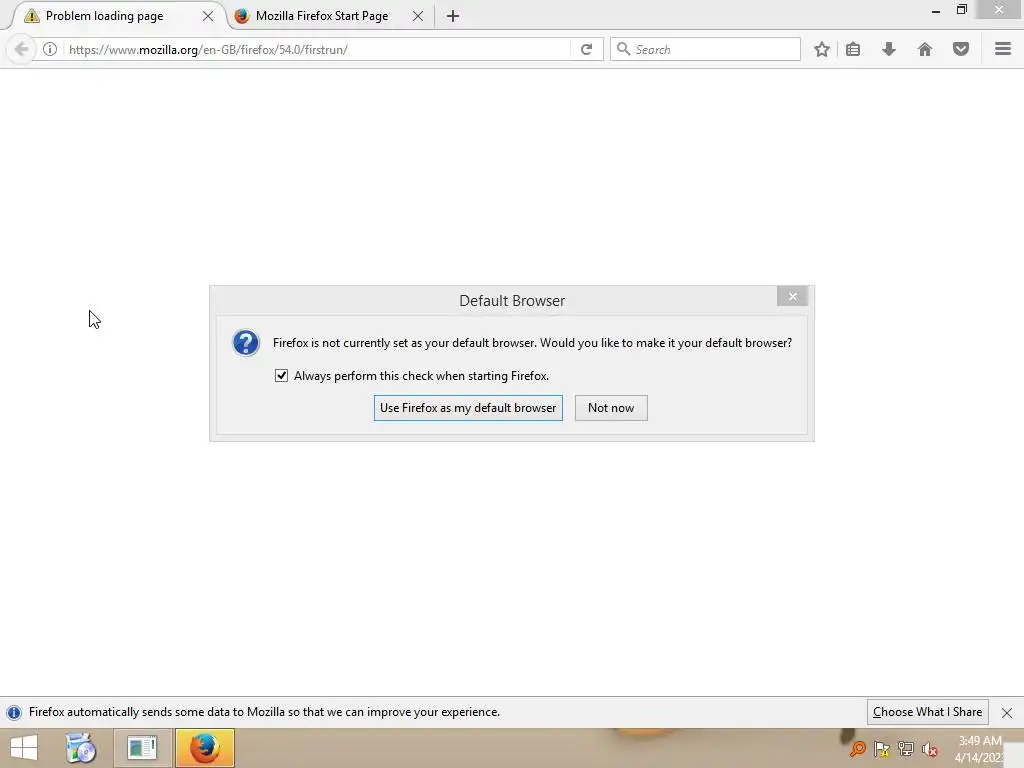The height and width of the screenshot is (768, 1024).
Task: Minimize the Firefox window
Action: click(x=936, y=10)
